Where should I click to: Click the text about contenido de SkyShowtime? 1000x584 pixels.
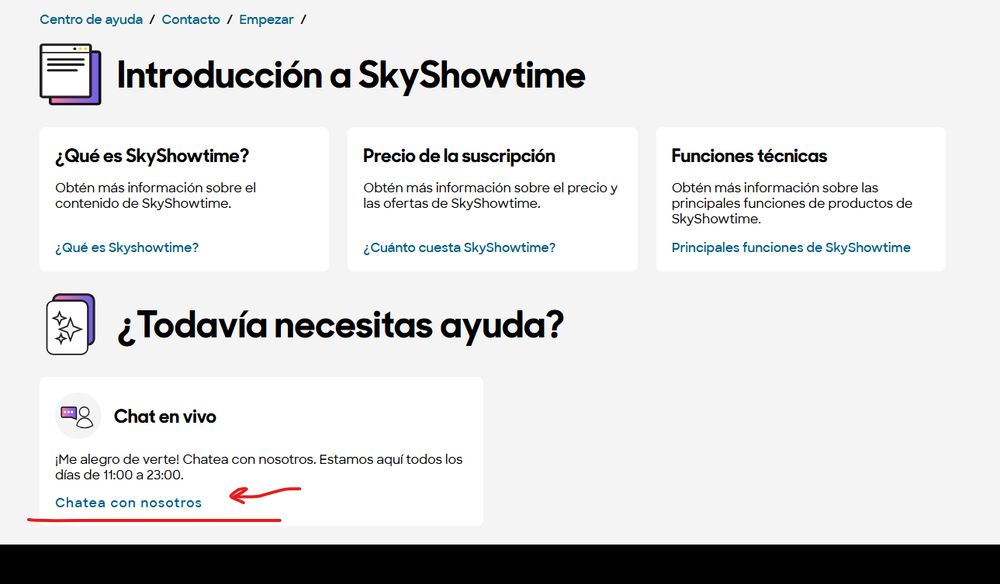point(156,196)
